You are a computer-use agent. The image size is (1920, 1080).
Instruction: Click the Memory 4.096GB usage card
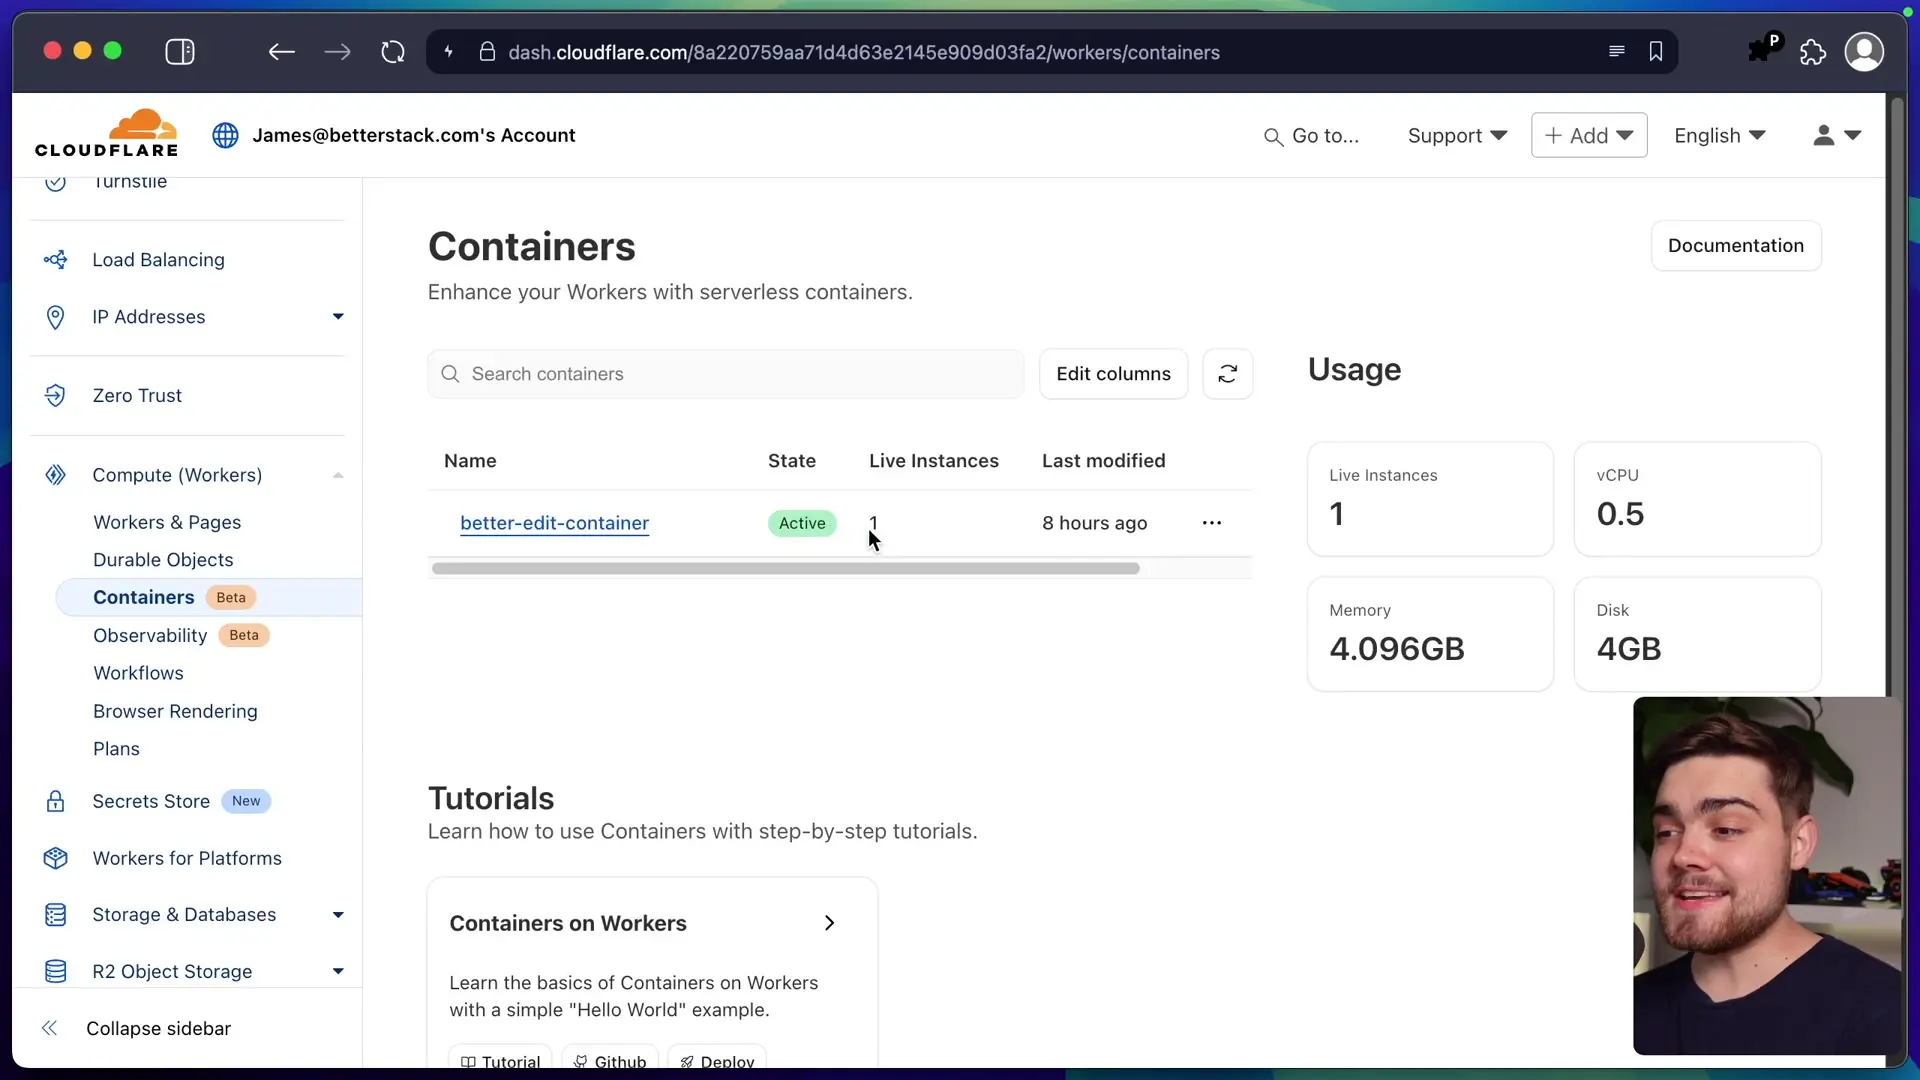[x=1430, y=634]
